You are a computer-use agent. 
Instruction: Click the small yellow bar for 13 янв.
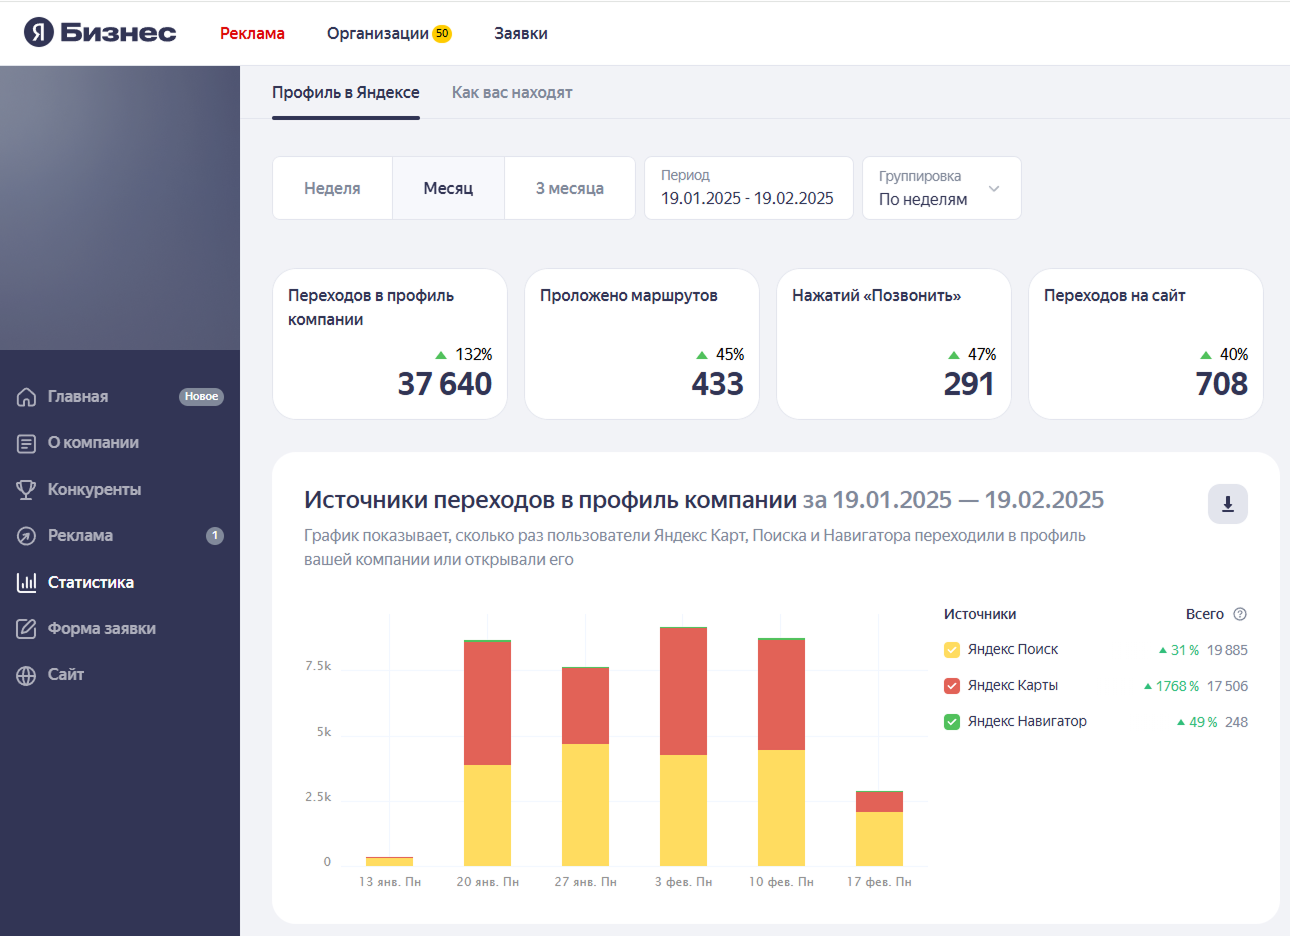pyautogui.click(x=389, y=861)
